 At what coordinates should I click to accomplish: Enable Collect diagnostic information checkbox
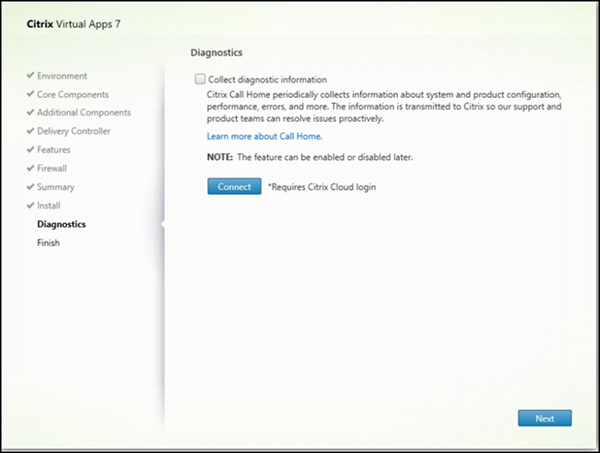[201, 79]
